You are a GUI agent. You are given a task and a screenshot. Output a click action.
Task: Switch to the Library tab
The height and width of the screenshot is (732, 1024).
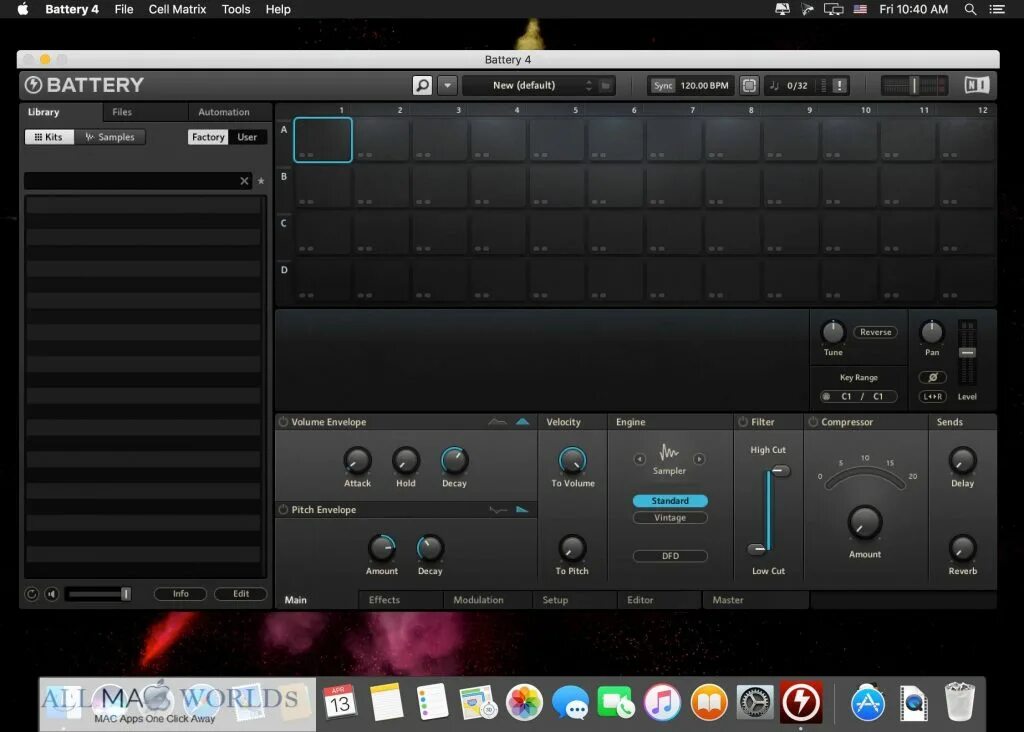pyautogui.click(x=44, y=112)
